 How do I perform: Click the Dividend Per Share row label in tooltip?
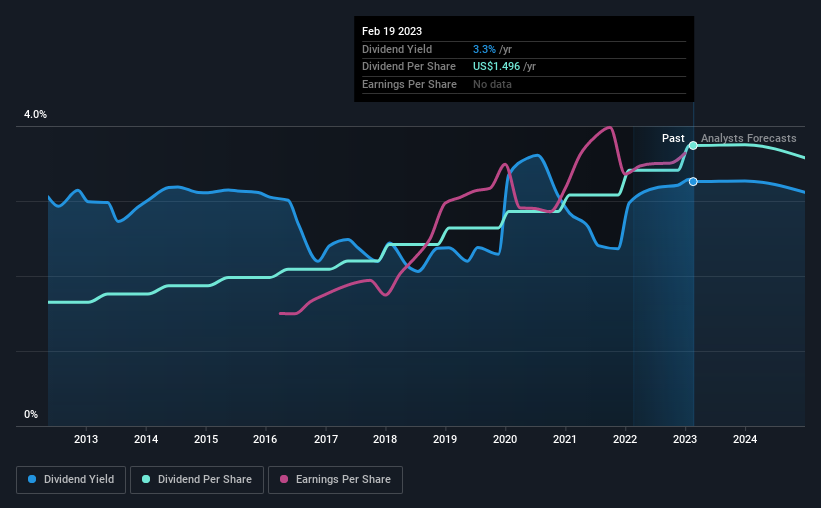click(x=409, y=67)
